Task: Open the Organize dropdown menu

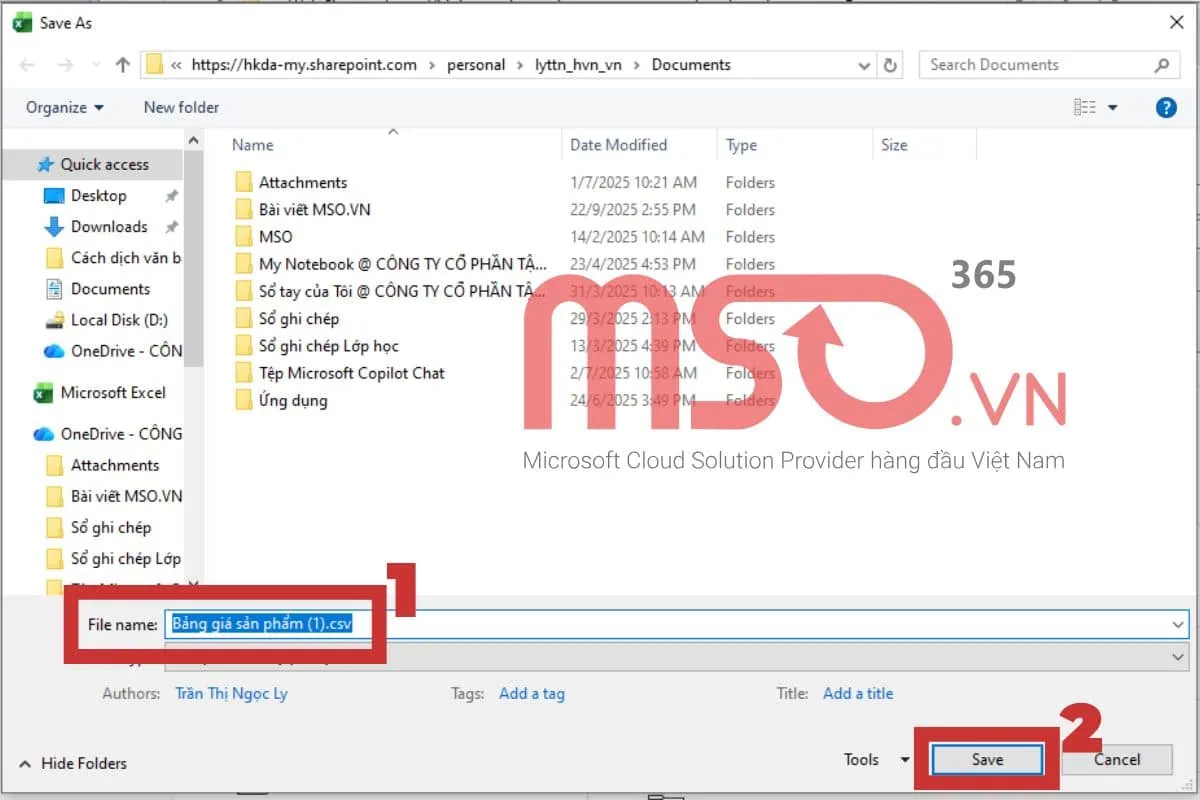Action: (63, 107)
